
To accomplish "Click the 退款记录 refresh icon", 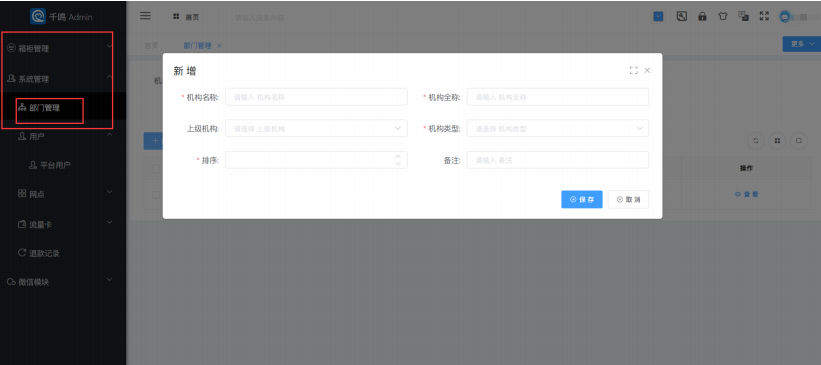I will (22, 253).
